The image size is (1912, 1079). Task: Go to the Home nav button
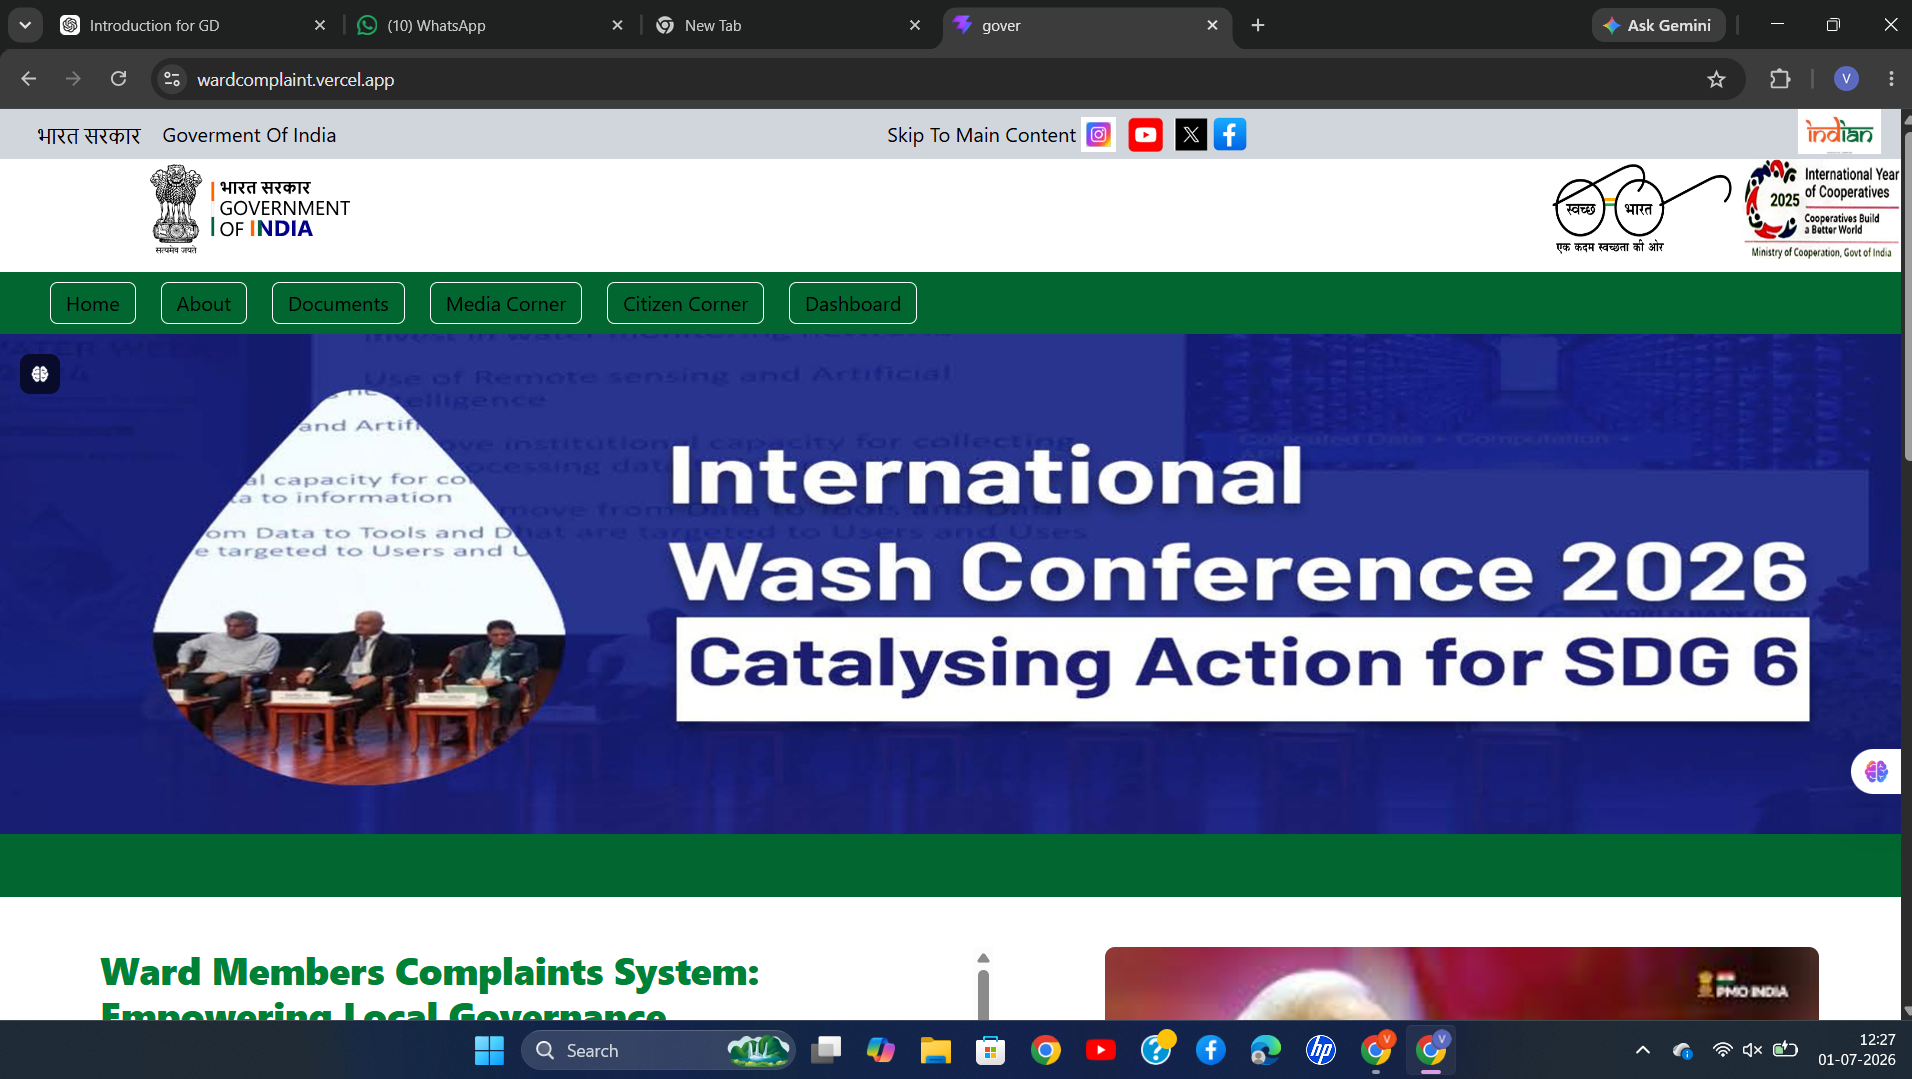[92, 303]
